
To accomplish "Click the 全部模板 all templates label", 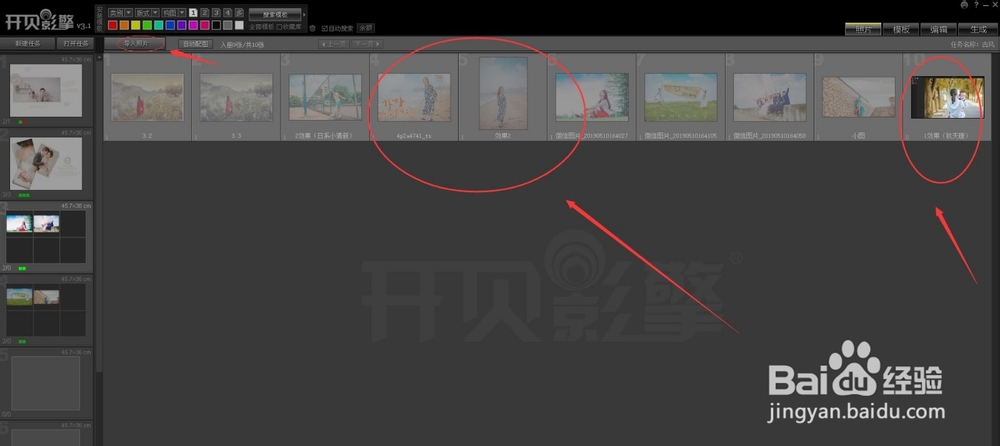I will 261,27.
